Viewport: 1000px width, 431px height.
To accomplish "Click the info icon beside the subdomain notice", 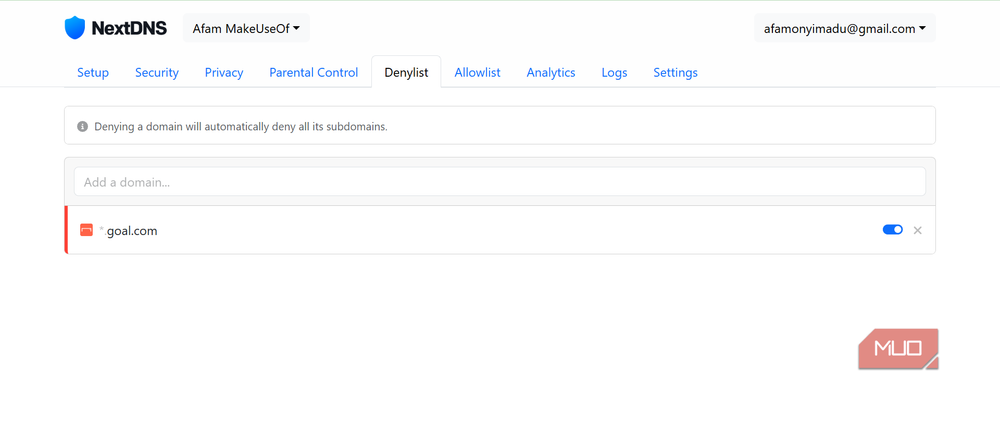I will click(x=82, y=126).
